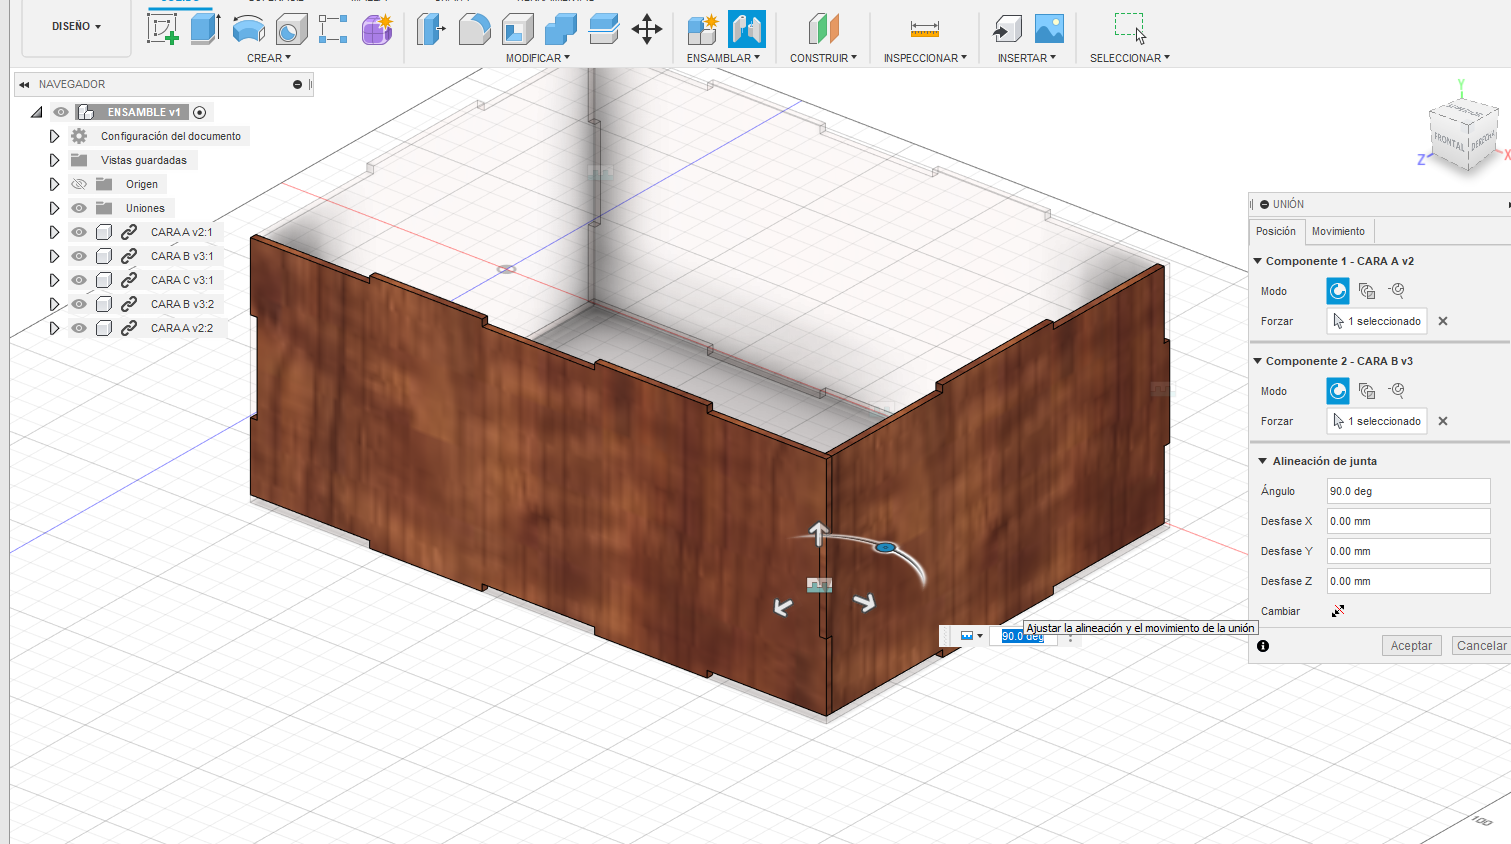This screenshot has height=844, width=1511.
Task: Activate ENSAMBLE v1 radio button
Action: pos(199,112)
